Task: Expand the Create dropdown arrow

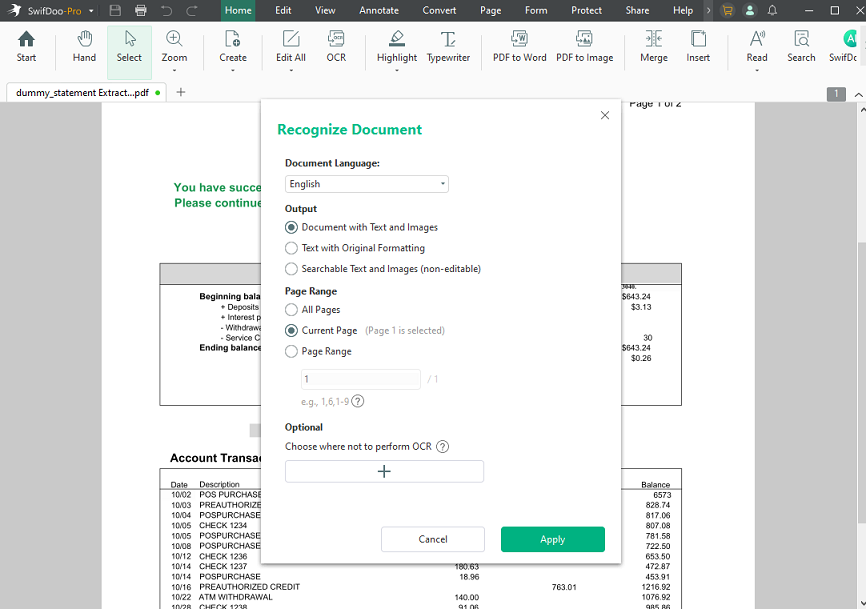Action: pos(233,71)
